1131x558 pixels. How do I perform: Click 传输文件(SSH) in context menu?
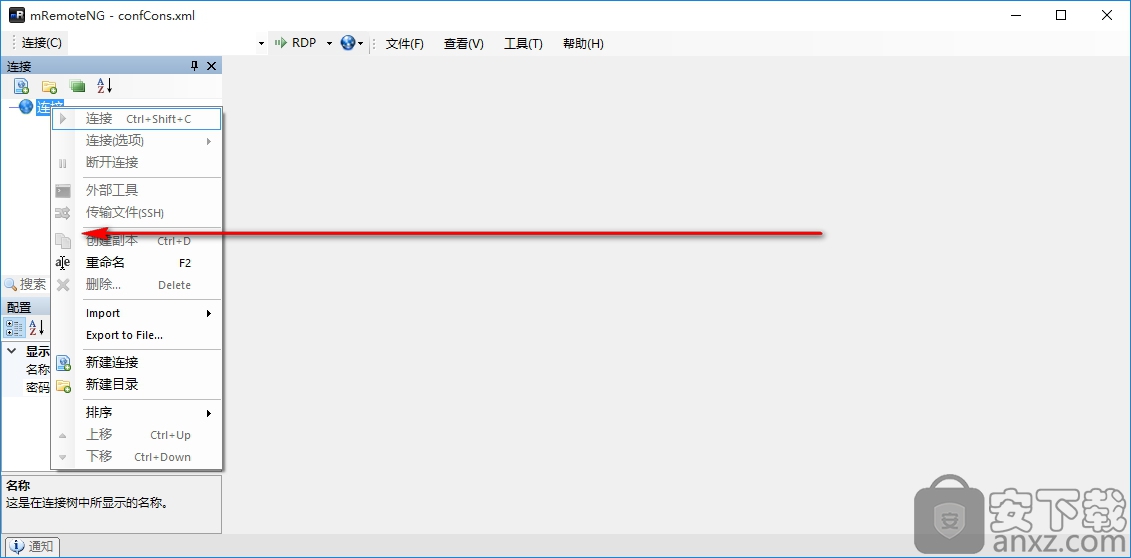click(x=137, y=213)
